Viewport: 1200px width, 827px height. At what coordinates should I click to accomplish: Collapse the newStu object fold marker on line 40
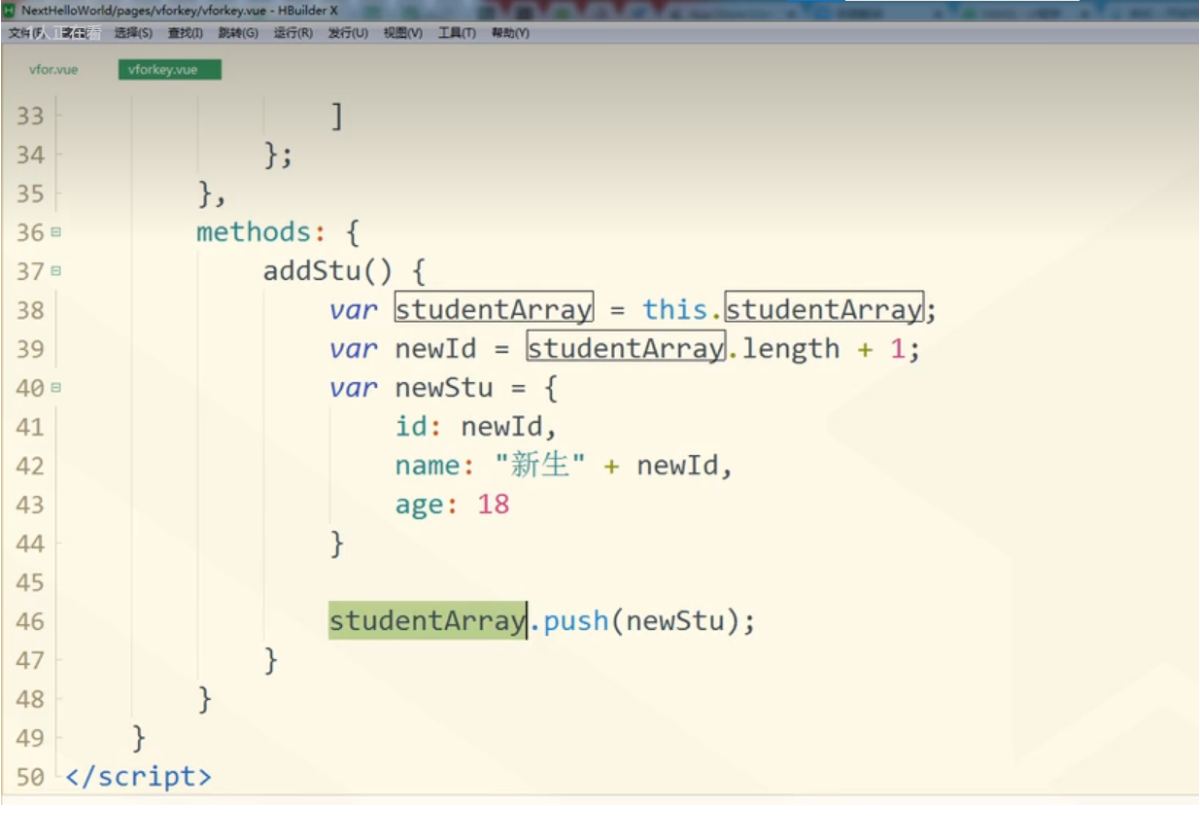tap(55, 388)
